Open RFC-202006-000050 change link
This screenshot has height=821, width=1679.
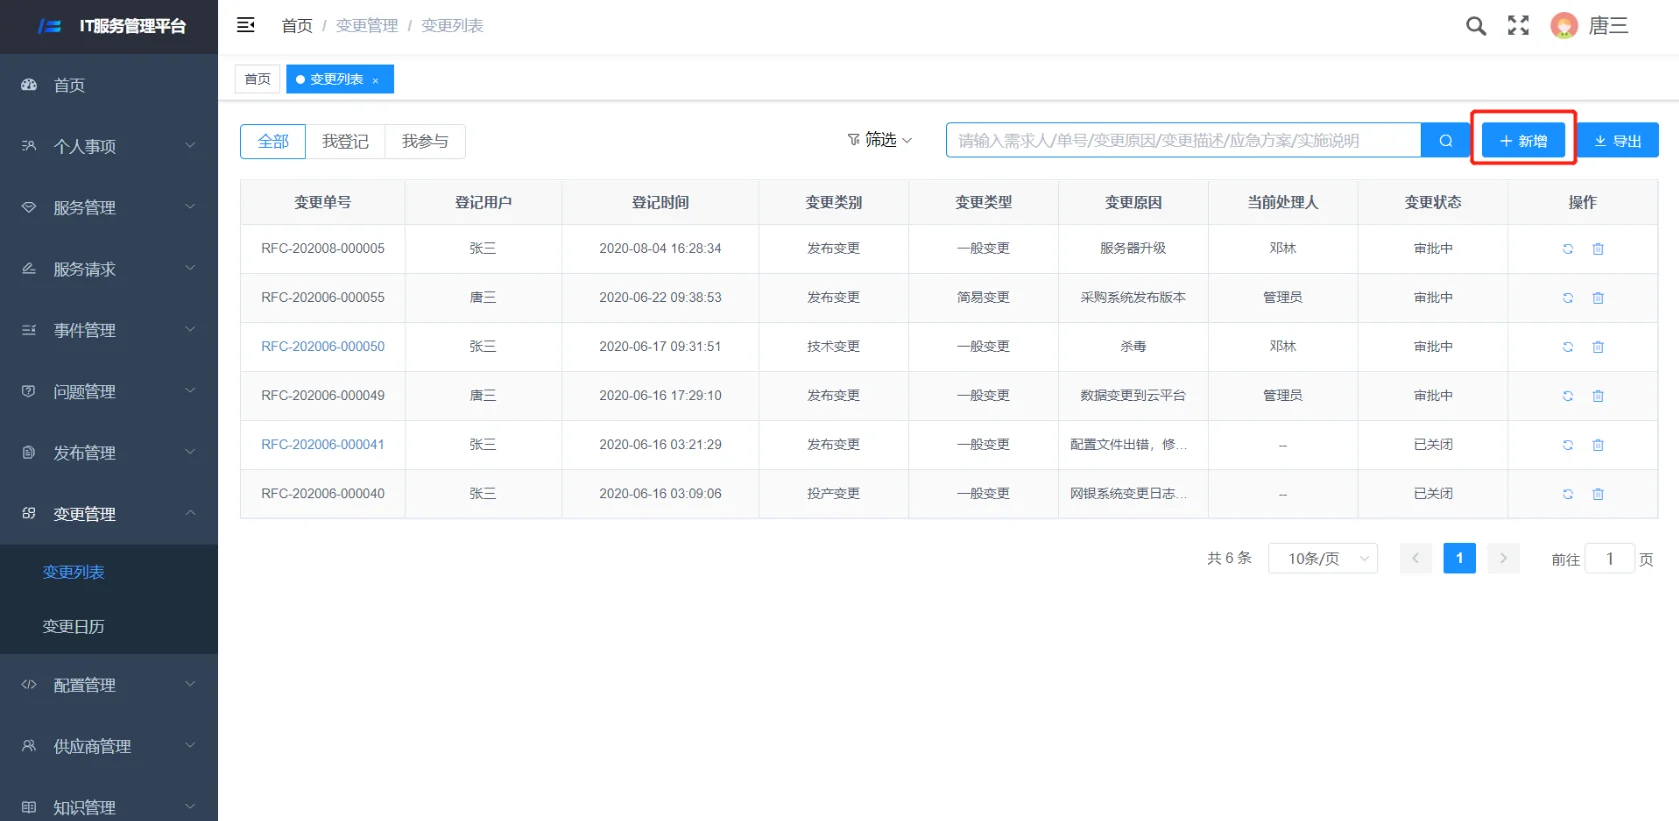tap(323, 346)
